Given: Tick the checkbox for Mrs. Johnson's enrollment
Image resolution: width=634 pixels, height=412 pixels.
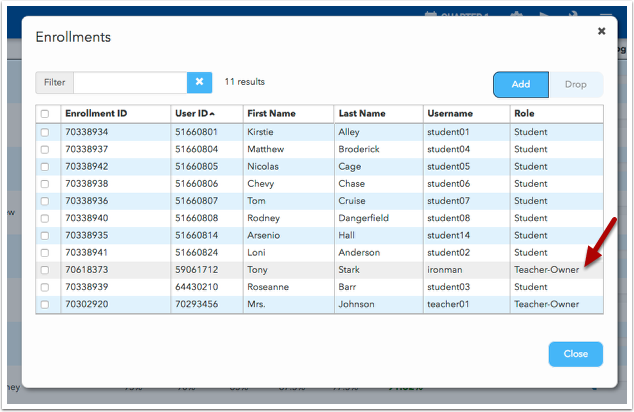Looking at the screenshot, I should pyautogui.click(x=44, y=304).
